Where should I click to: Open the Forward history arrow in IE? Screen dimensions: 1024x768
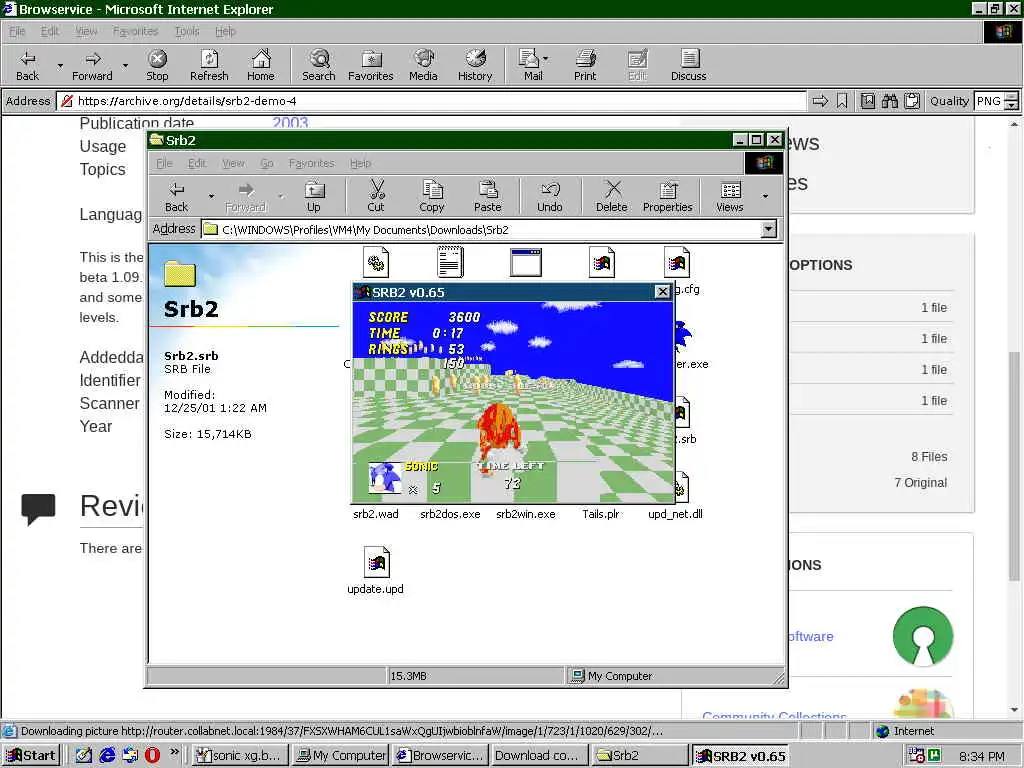click(125, 65)
